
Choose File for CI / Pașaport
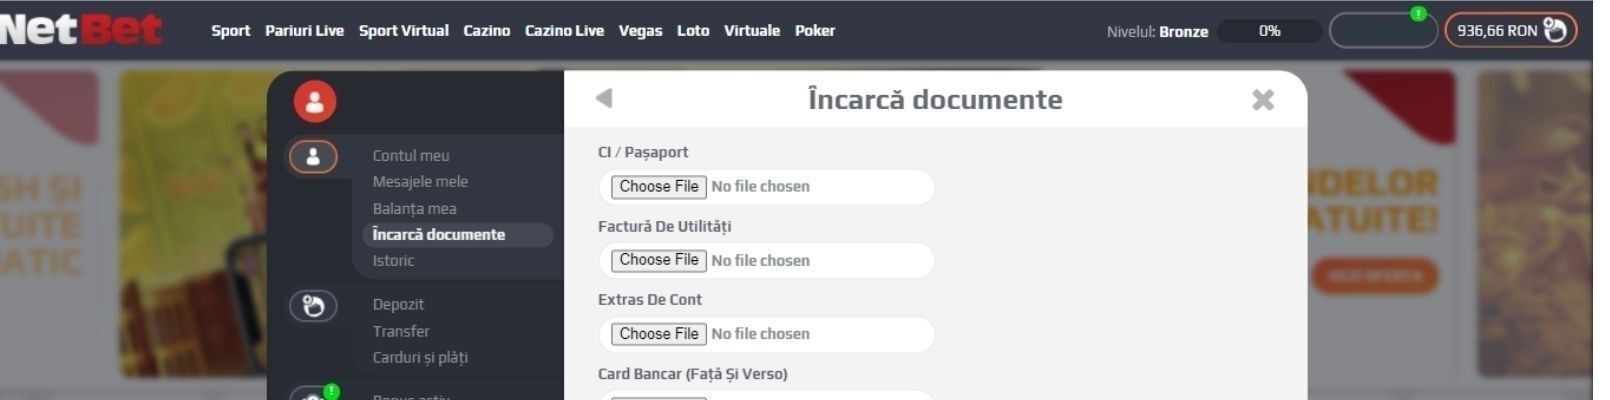tap(659, 187)
